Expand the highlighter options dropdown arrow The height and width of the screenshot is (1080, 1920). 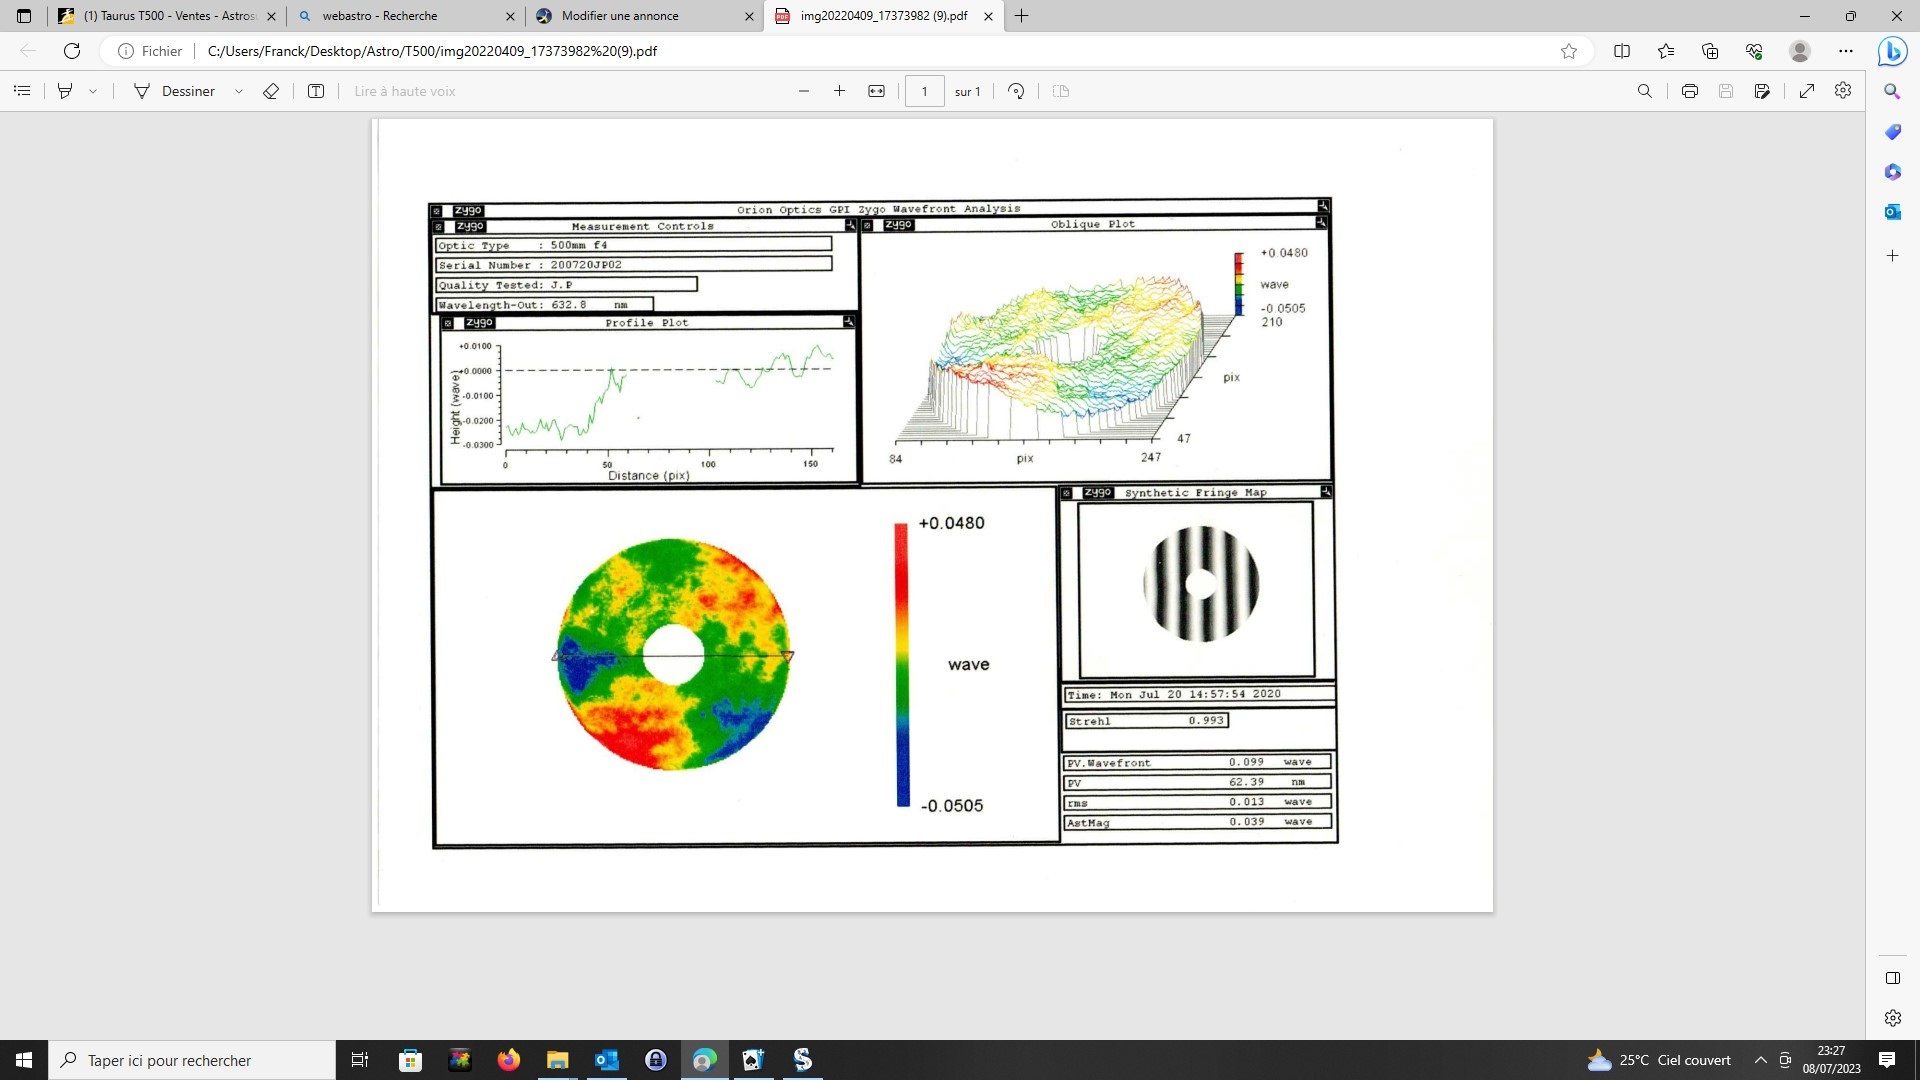(x=93, y=91)
